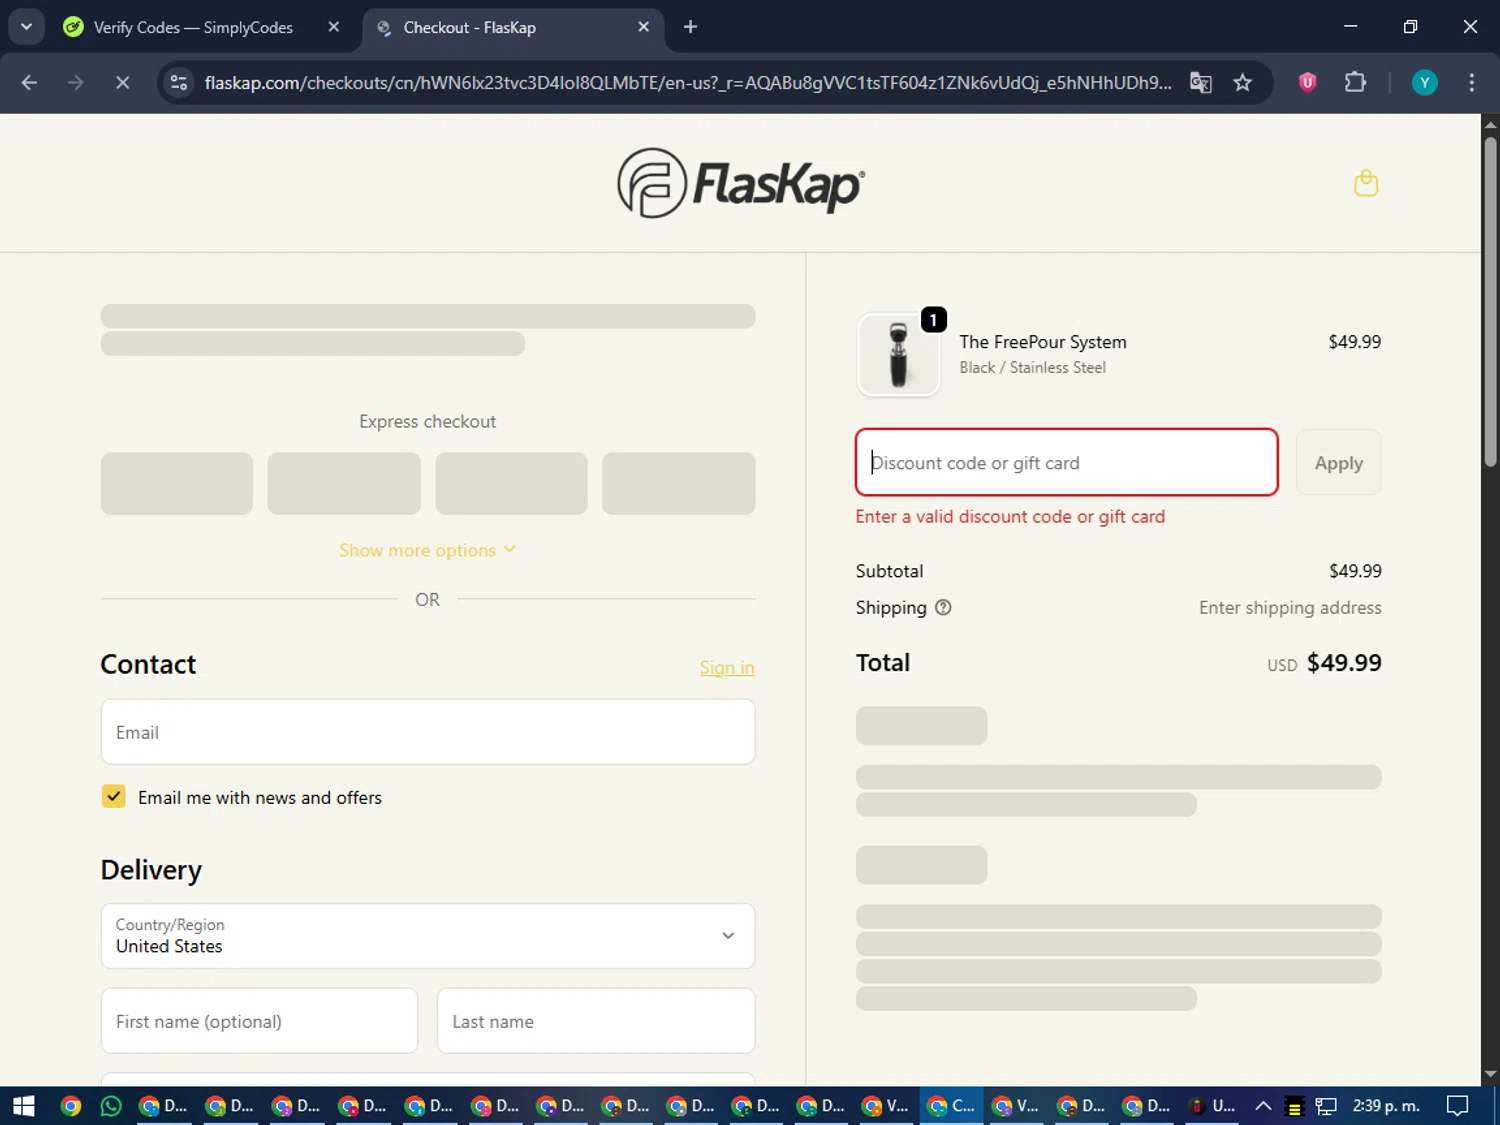Open WhatsApp from taskbar
Image resolution: width=1500 pixels, height=1125 pixels.
coord(111,1106)
